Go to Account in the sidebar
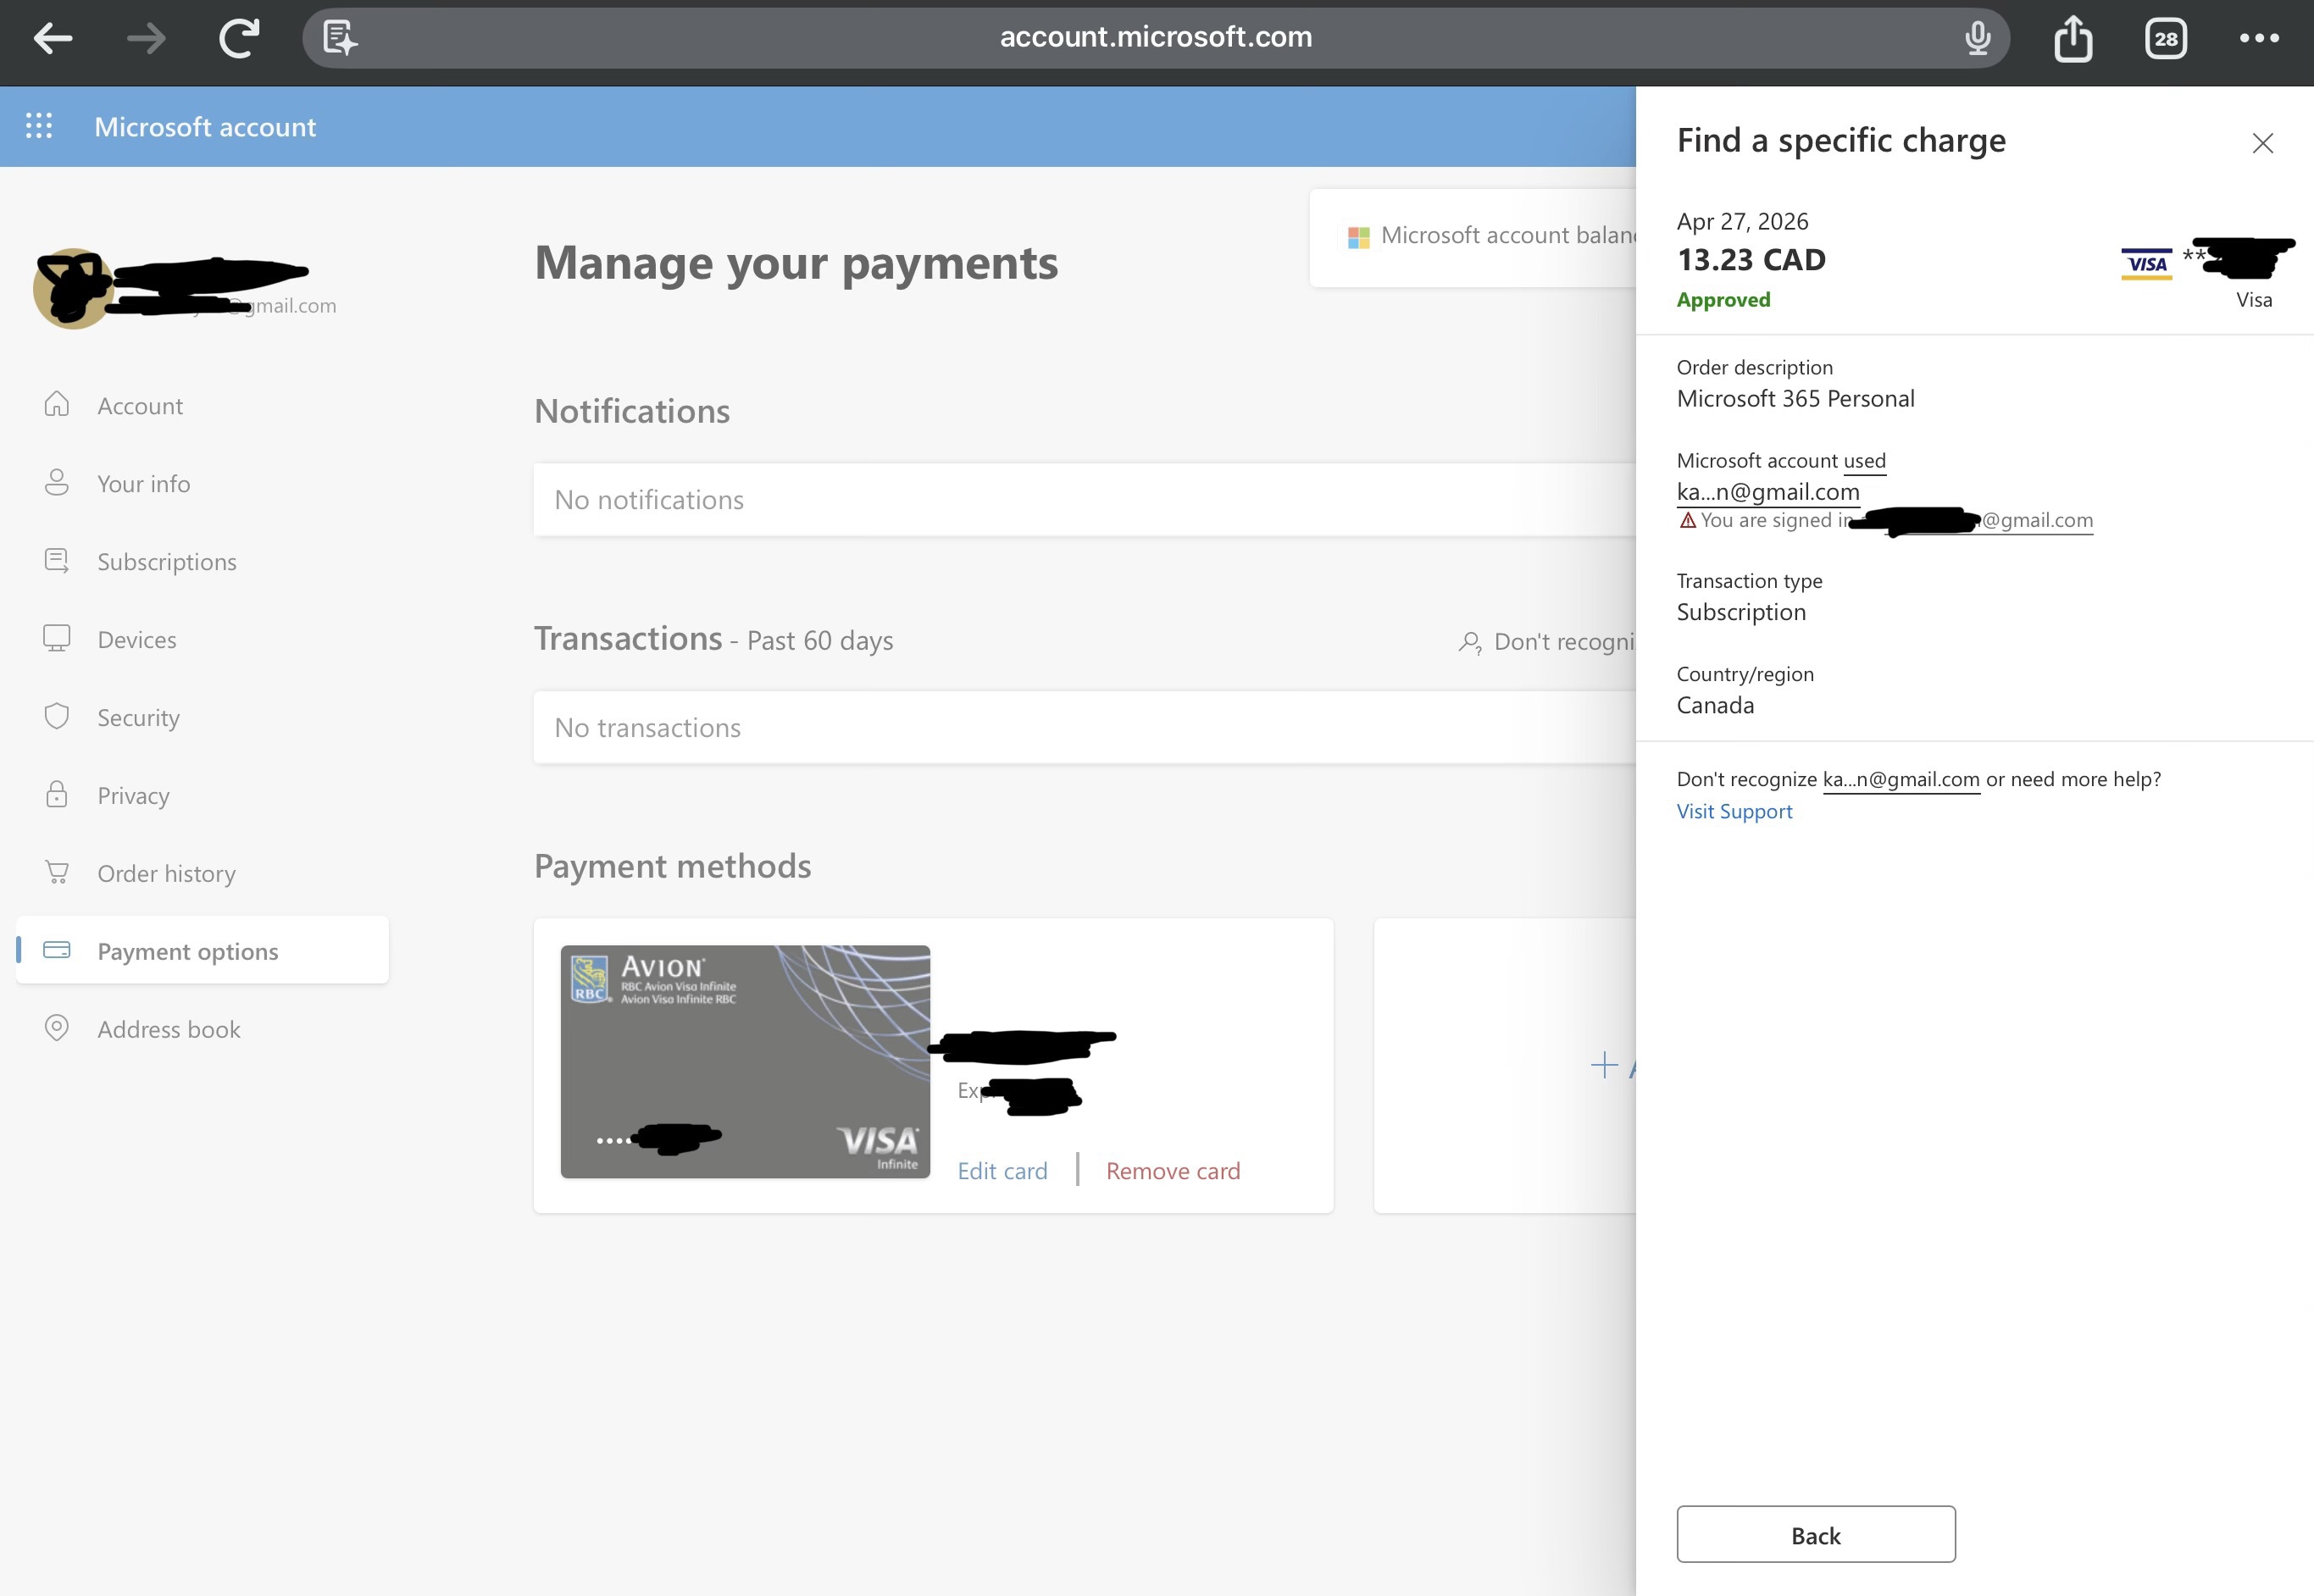2314x1596 pixels. point(140,406)
